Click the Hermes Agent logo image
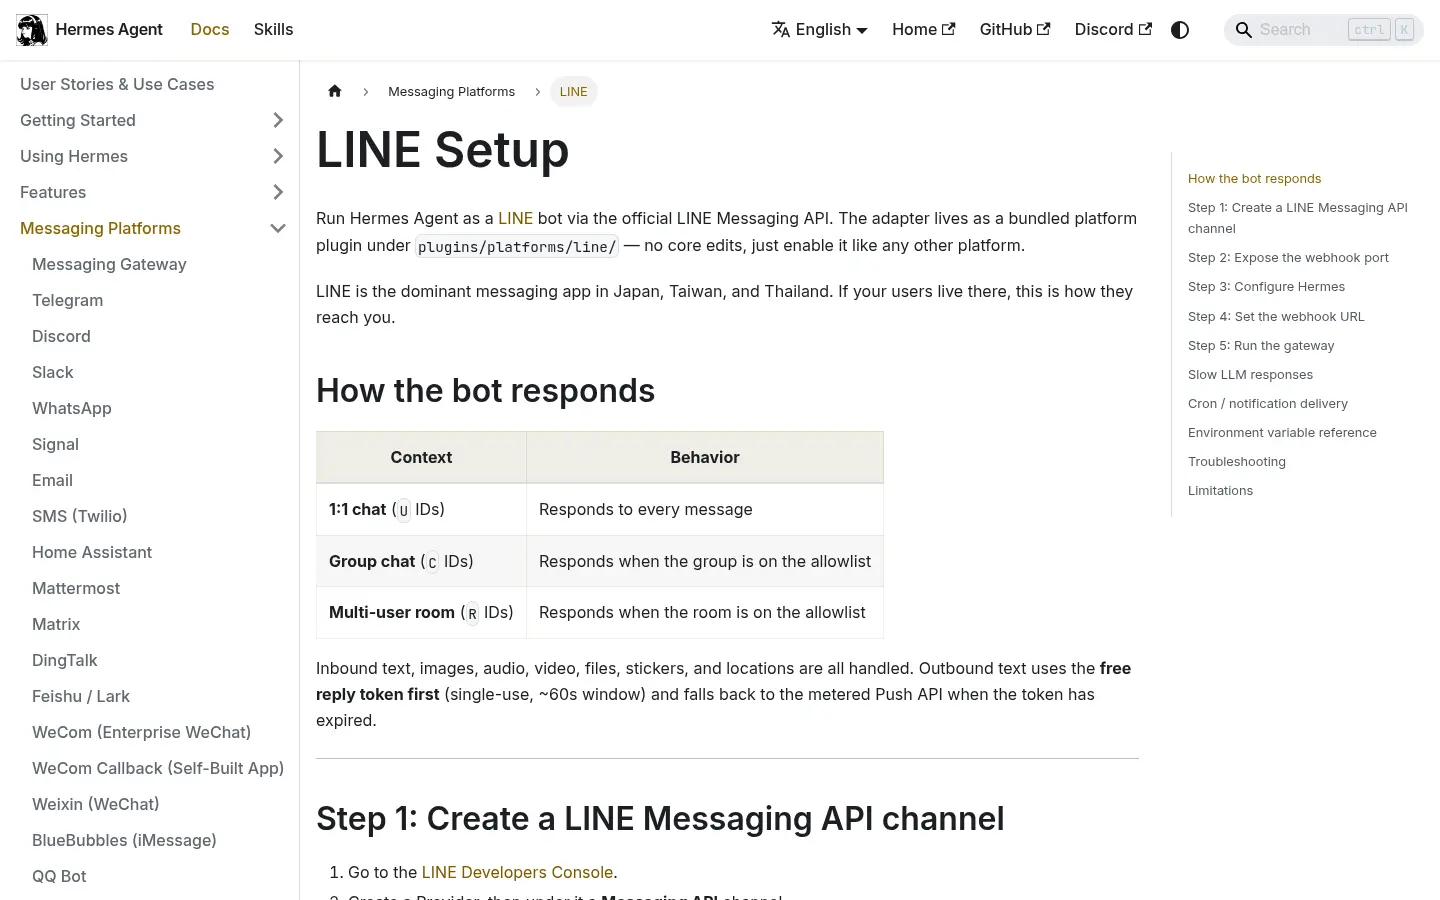The image size is (1440, 900). click(32, 30)
